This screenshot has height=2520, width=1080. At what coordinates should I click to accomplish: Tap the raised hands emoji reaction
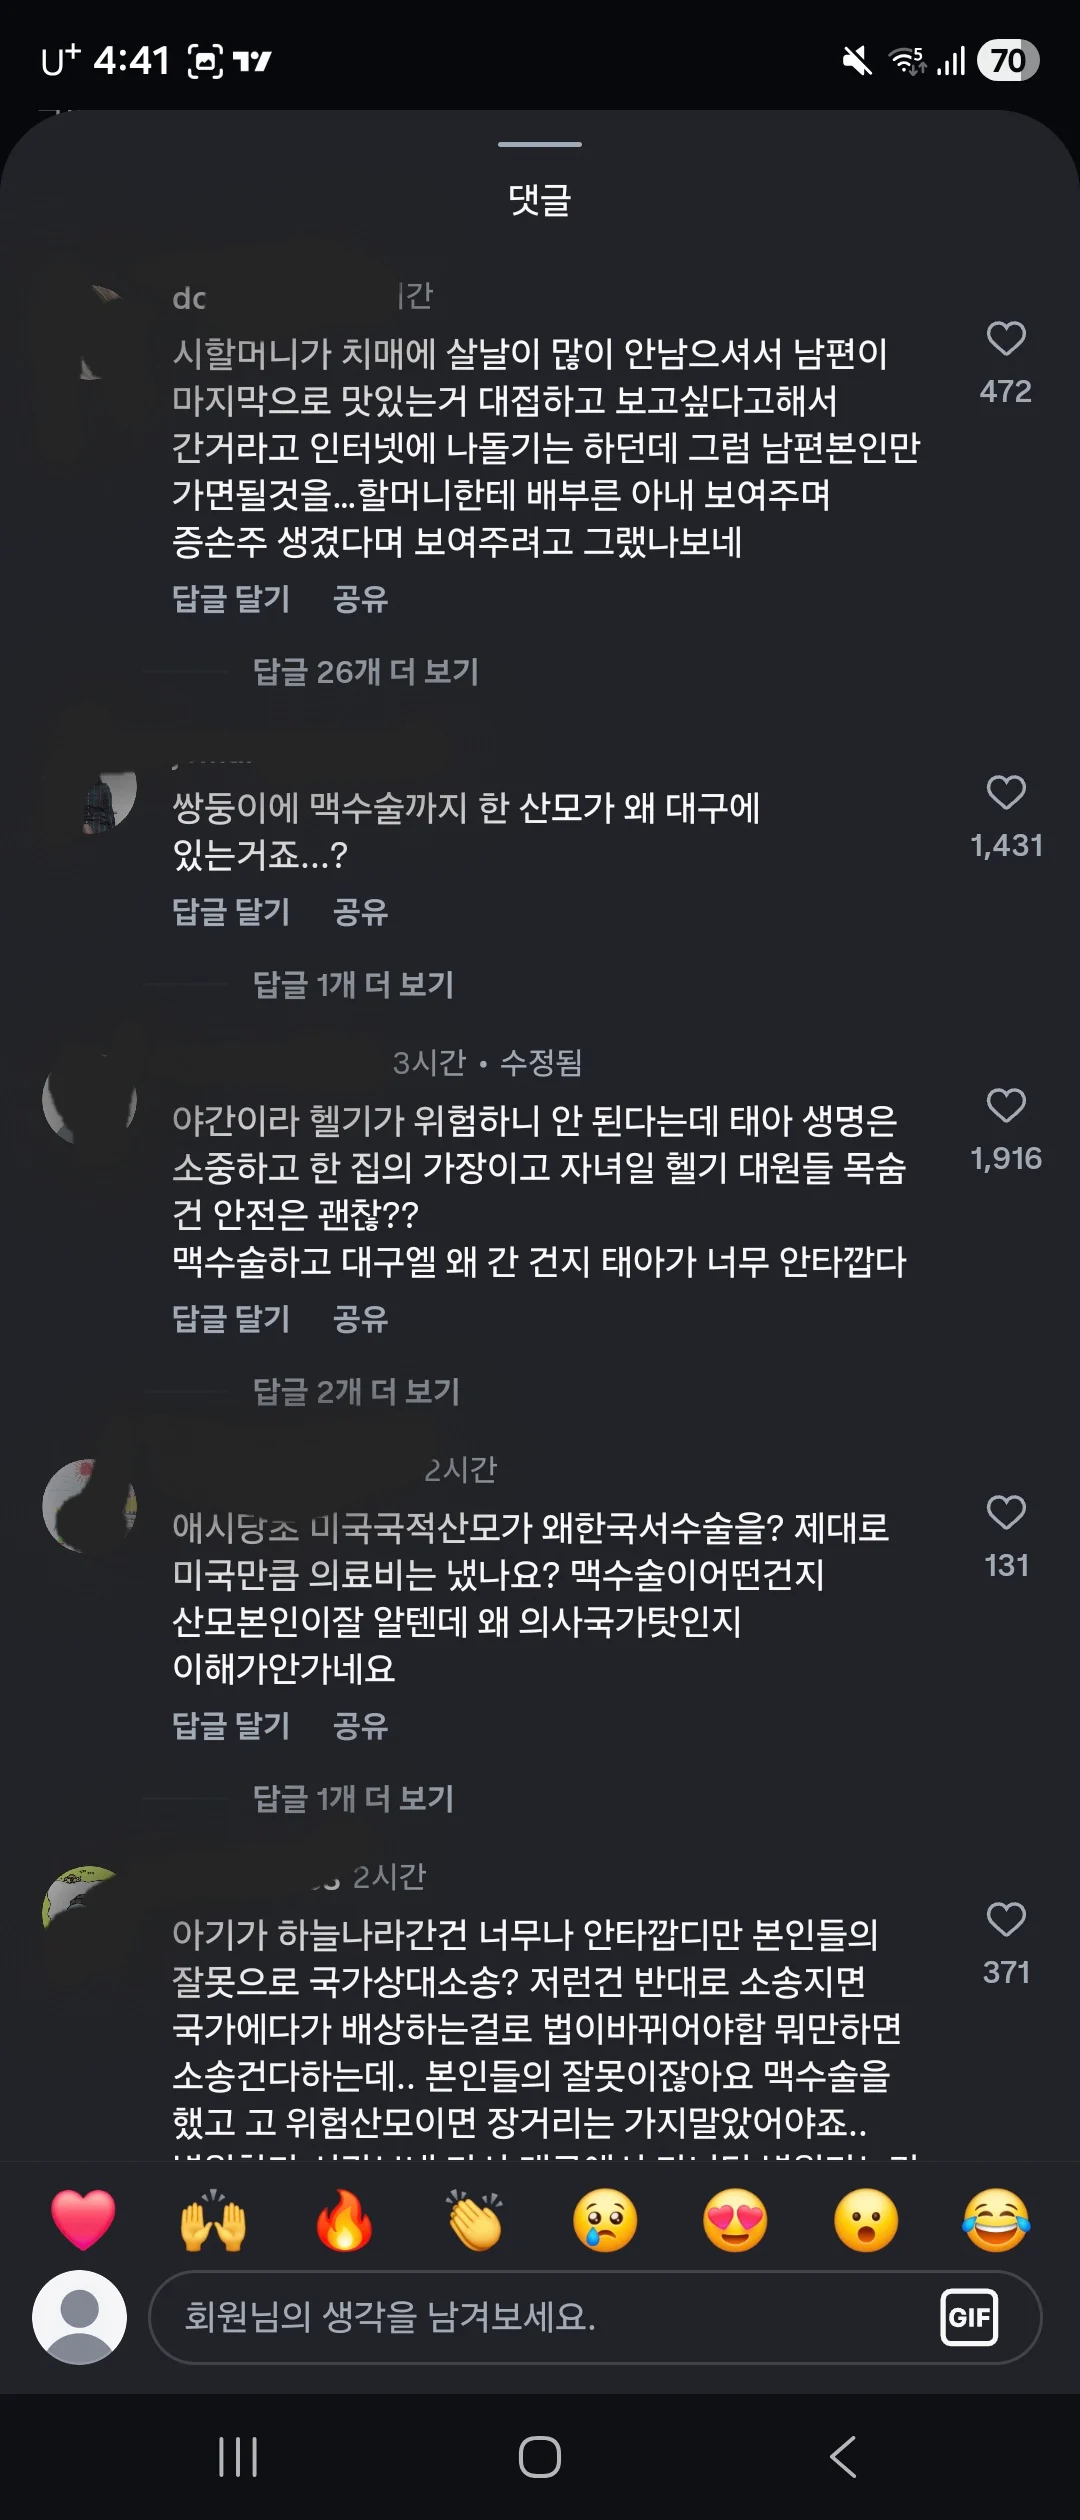point(213,2220)
